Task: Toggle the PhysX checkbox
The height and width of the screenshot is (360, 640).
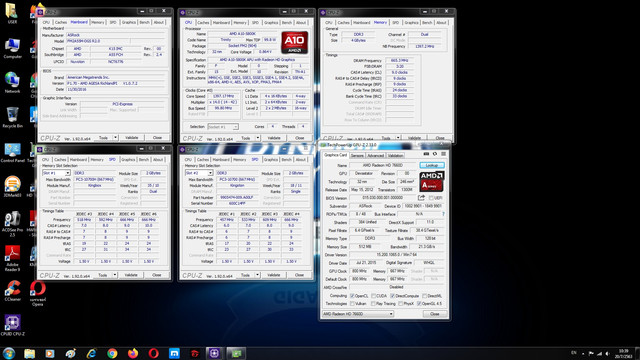Action: [x=400, y=304]
